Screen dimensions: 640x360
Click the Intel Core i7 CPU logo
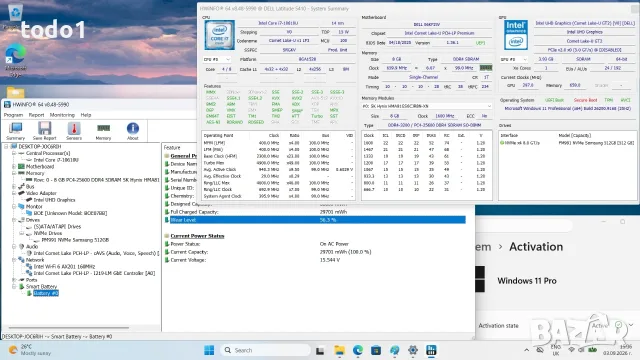[220, 35]
